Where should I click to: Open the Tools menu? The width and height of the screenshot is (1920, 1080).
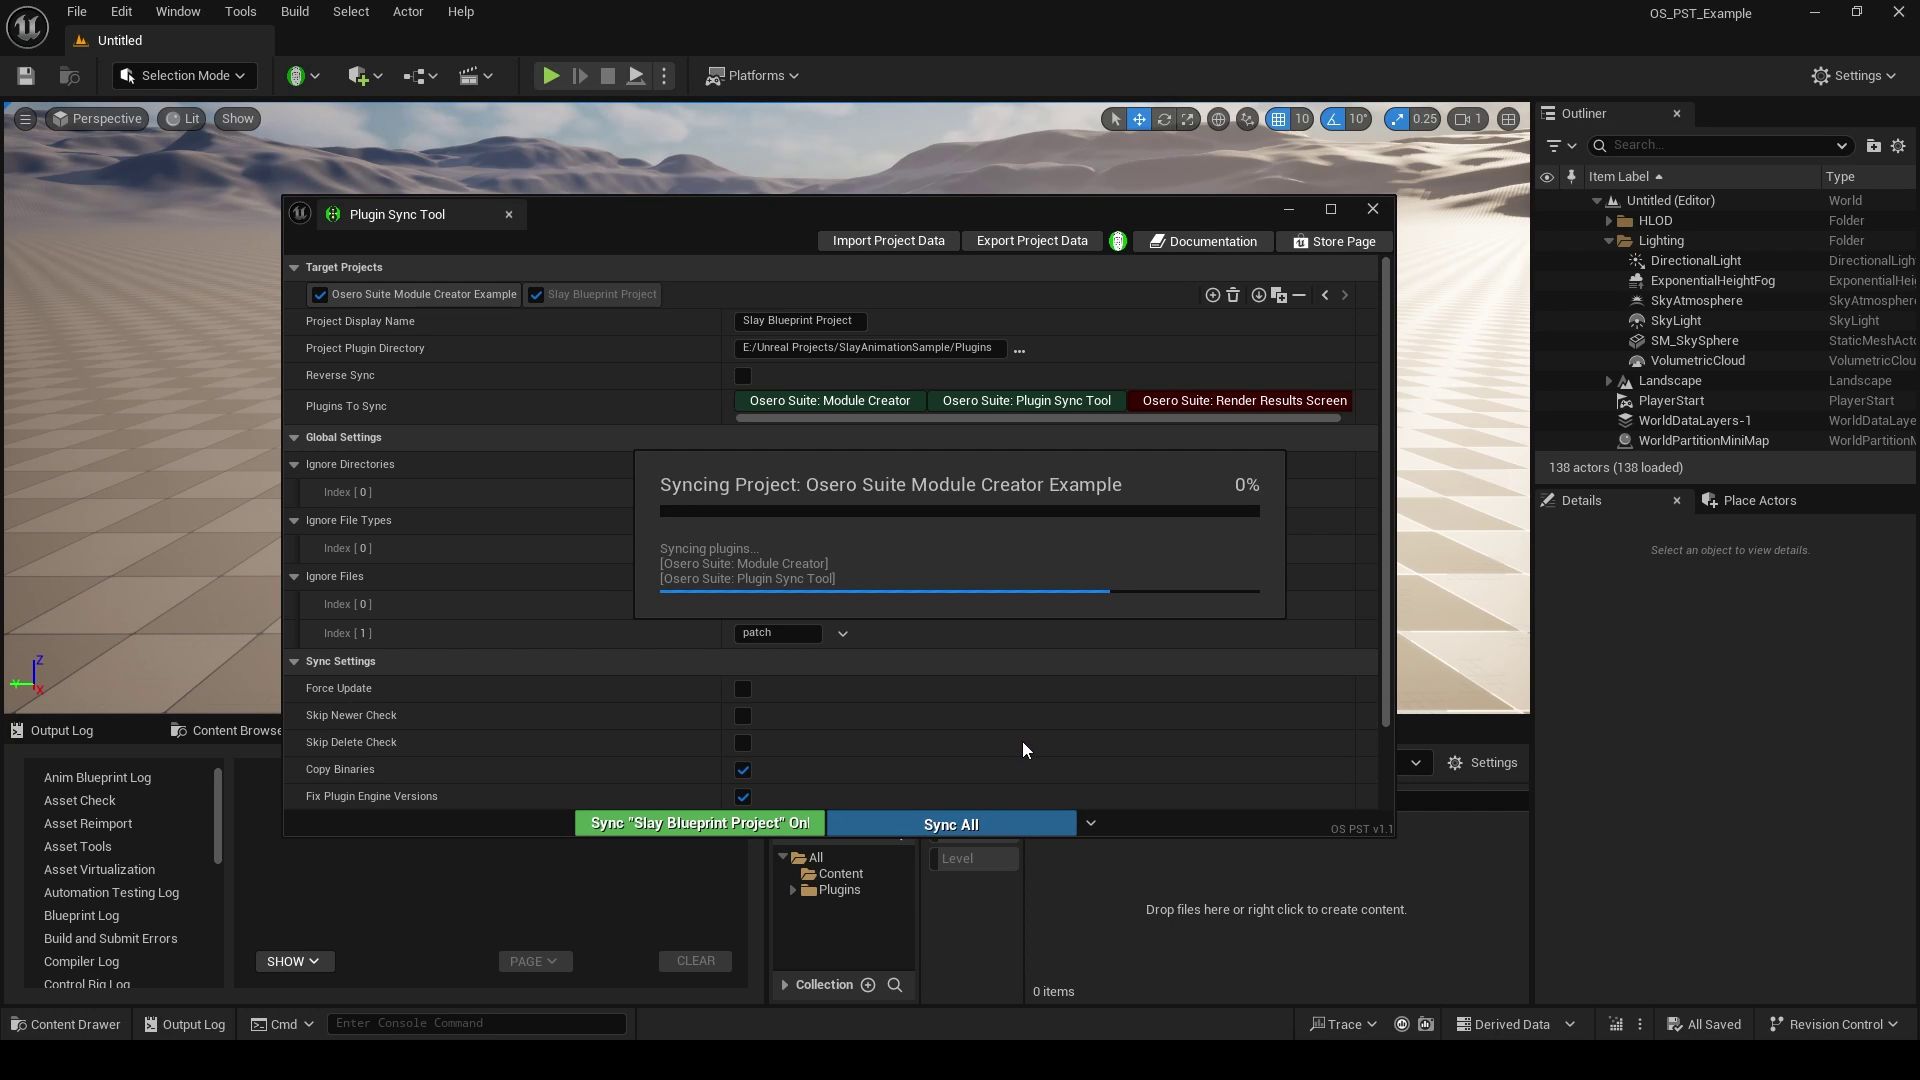pos(240,12)
